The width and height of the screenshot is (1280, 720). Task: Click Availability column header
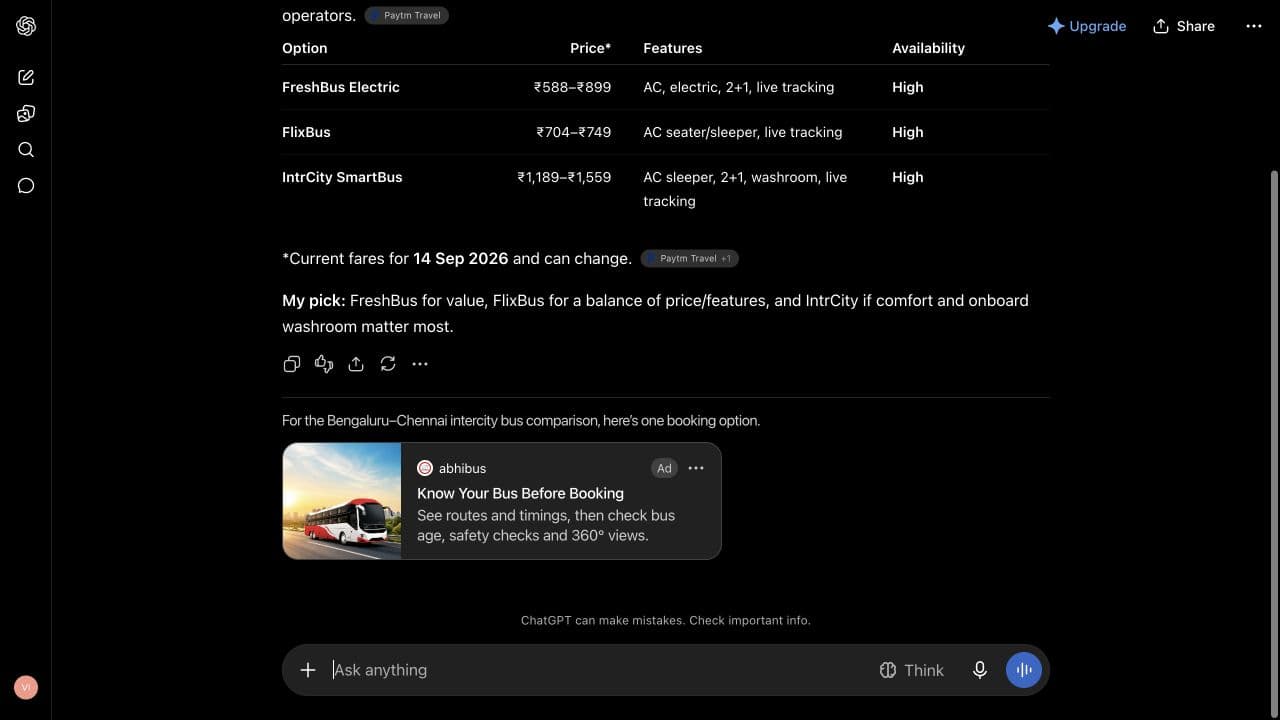point(928,48)
